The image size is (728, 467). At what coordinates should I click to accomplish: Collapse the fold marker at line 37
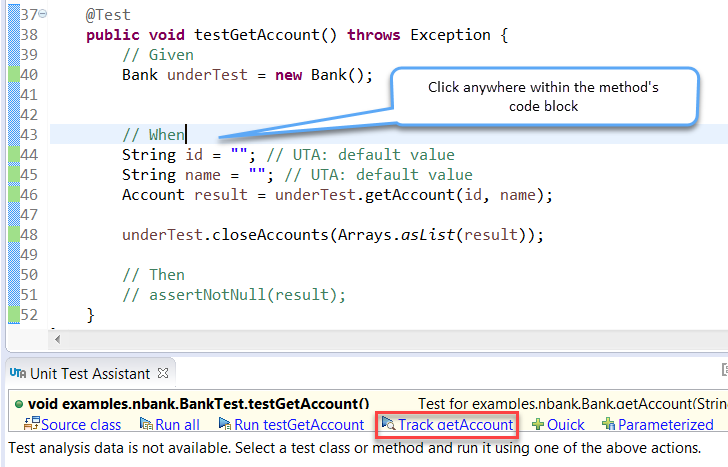43,14
